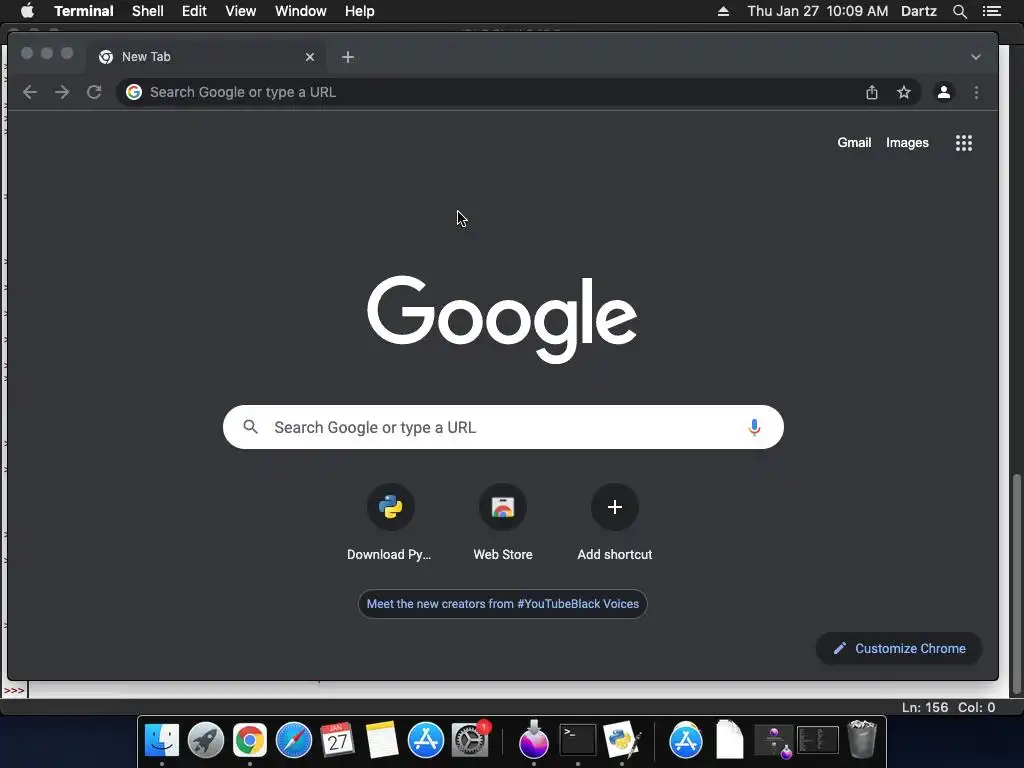
Task: Close the New Tab tab
Action: pos(310,57)
